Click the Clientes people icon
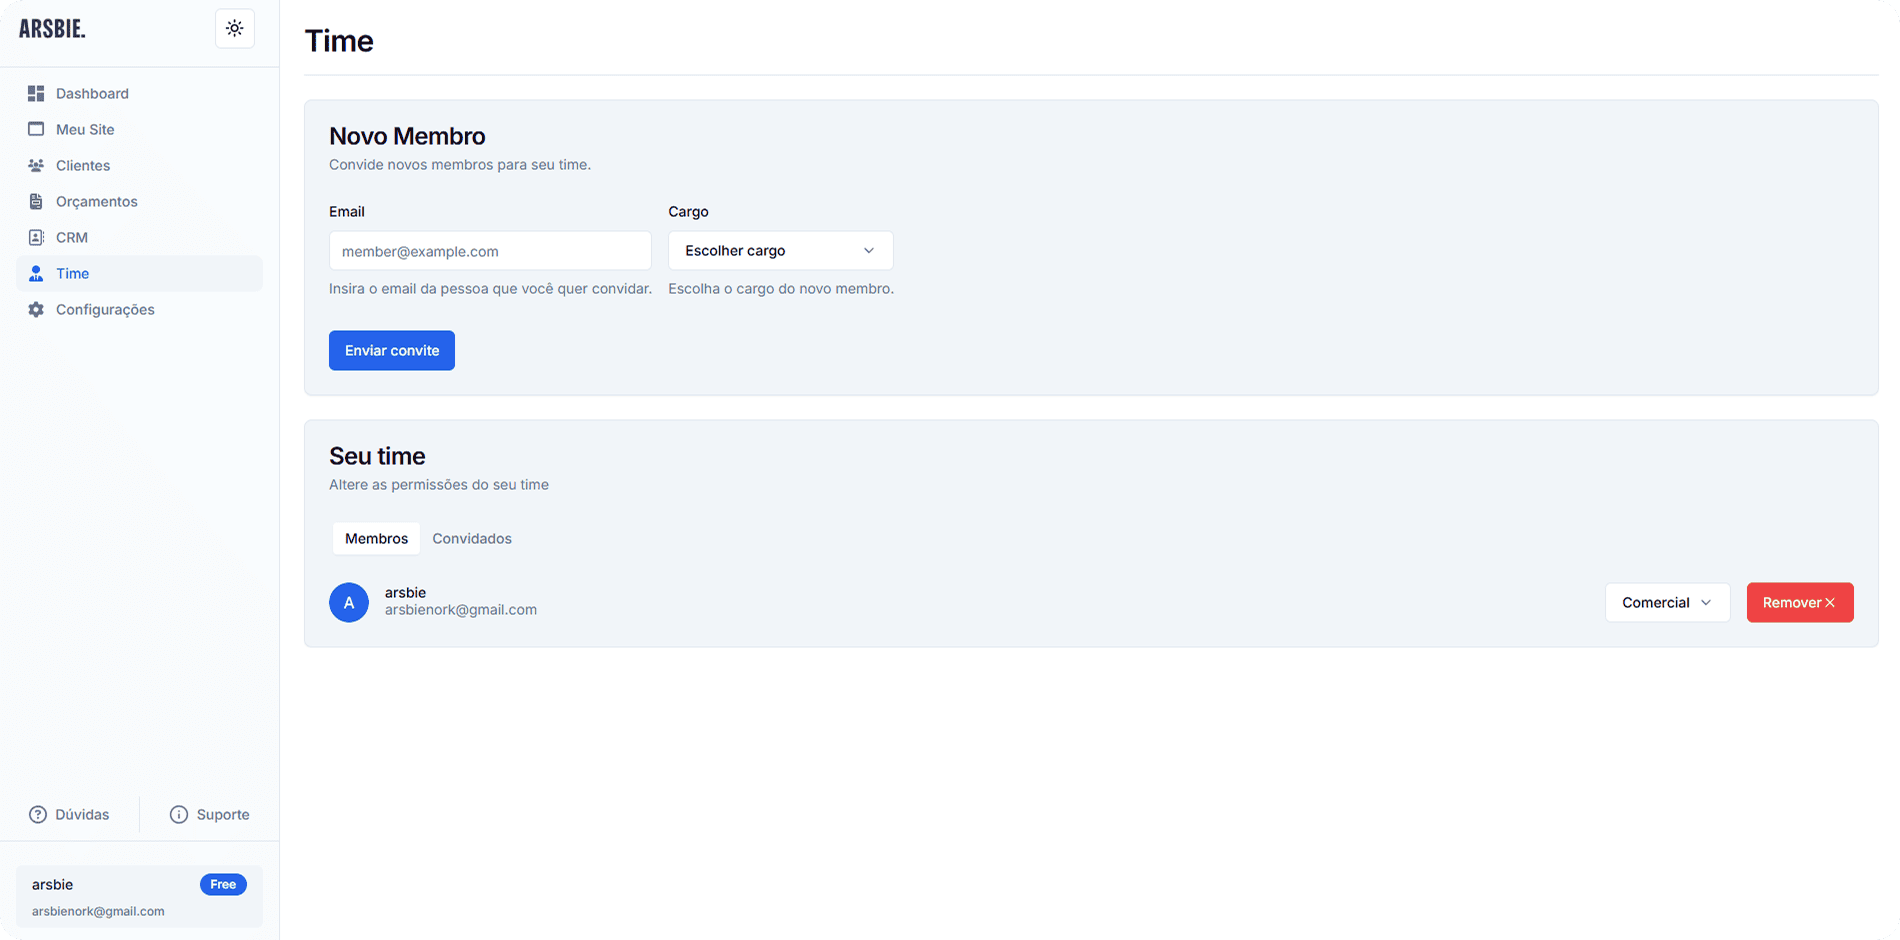The width and height of the screenshot is (1900, 940). point(36,166)
